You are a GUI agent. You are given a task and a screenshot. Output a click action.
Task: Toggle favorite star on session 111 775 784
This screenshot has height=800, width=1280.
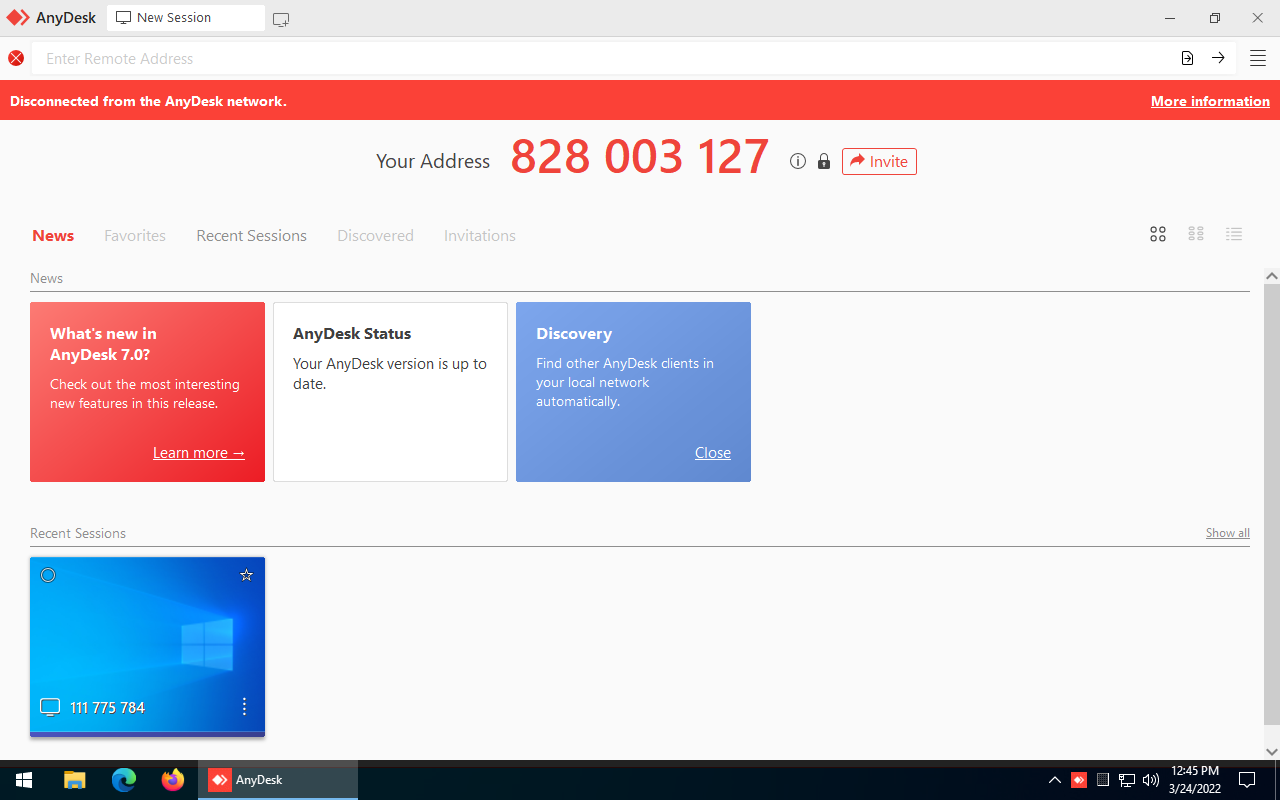(x=246, y=575)
